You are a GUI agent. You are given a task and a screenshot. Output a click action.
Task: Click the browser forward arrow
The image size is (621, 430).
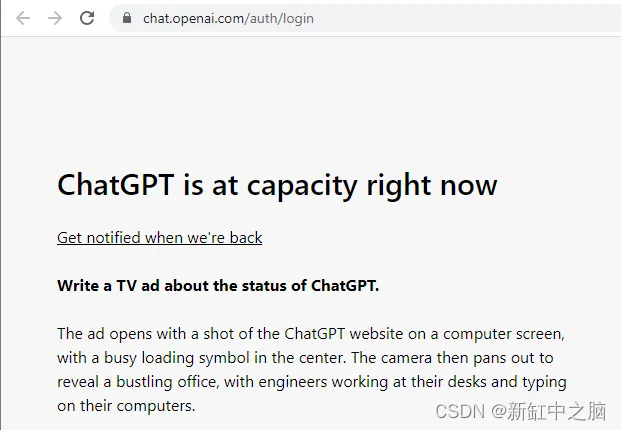pos(55,18)
